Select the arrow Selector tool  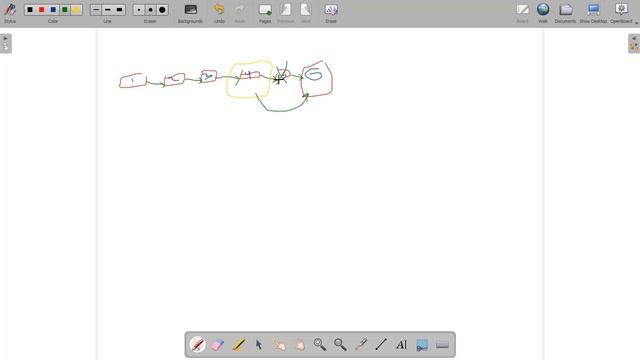259,344
